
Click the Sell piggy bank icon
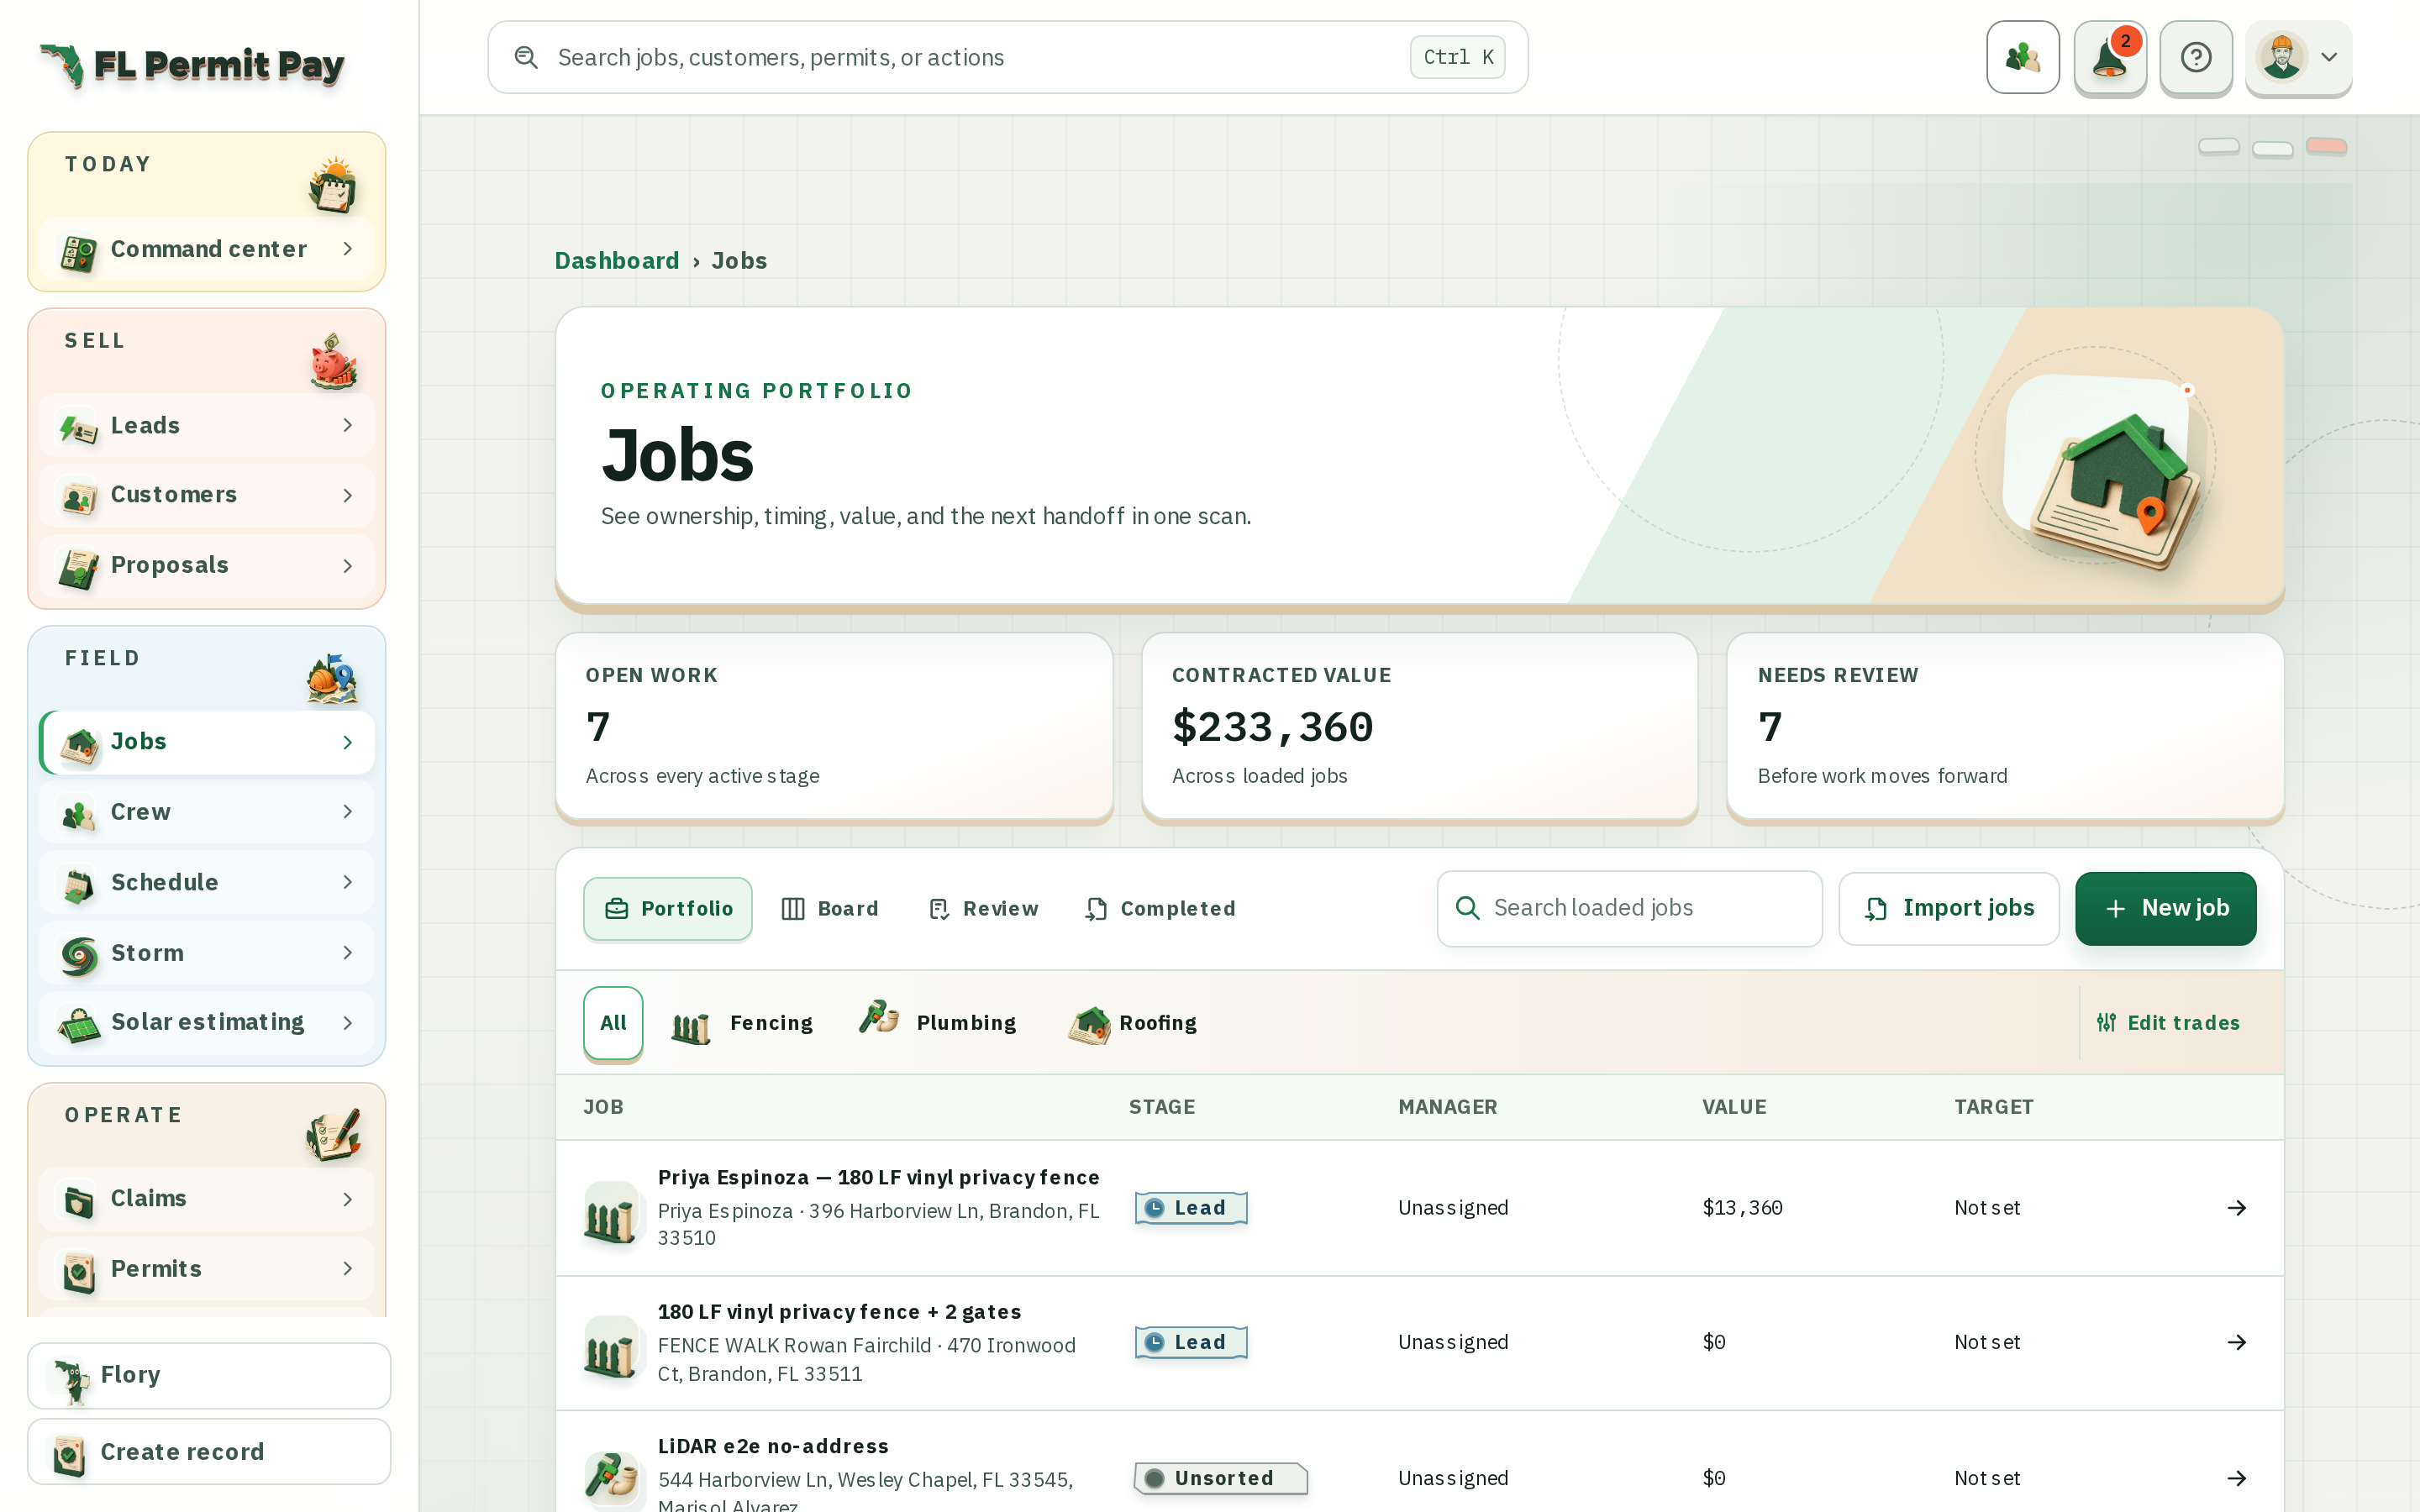(x=333, y=361)
